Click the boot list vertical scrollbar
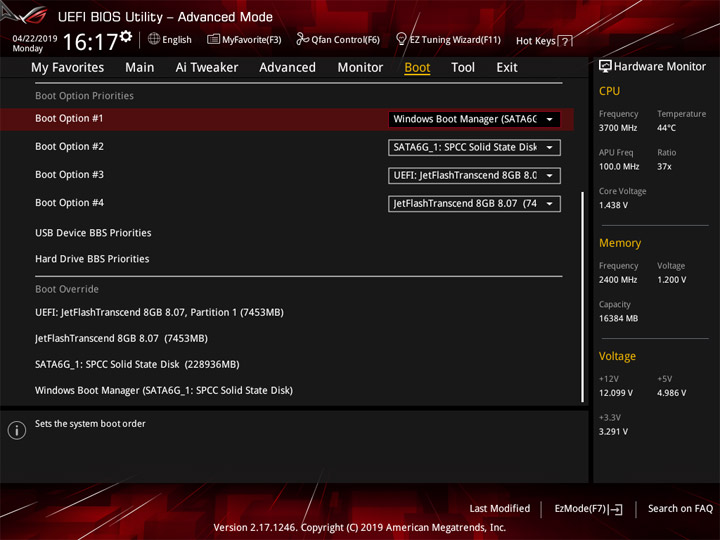This screenshot has height=540, width=720. tap(583, 297)
